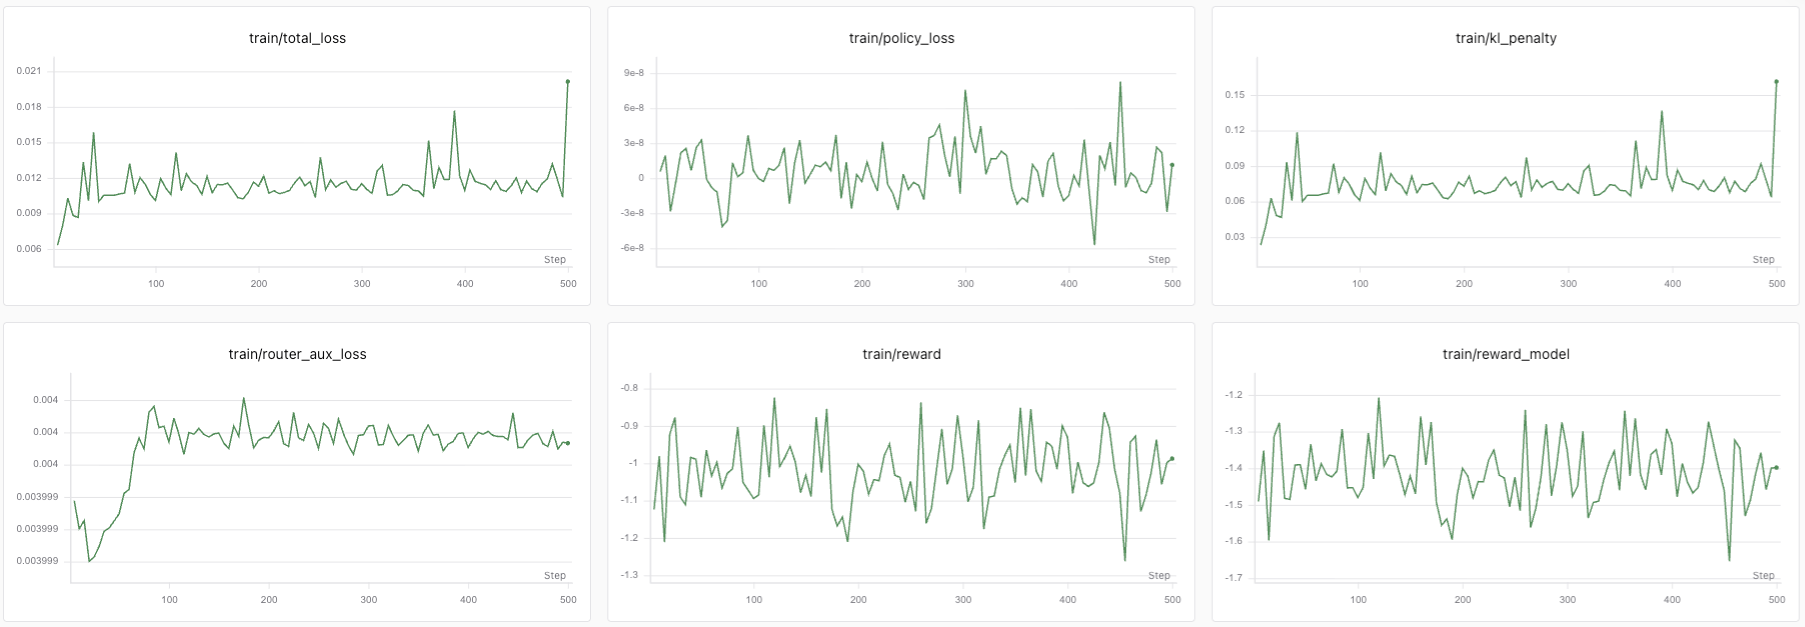The image size is (1805, 627).
Task: Select final data point on router_aux_loss line
Action: [568, 443]
